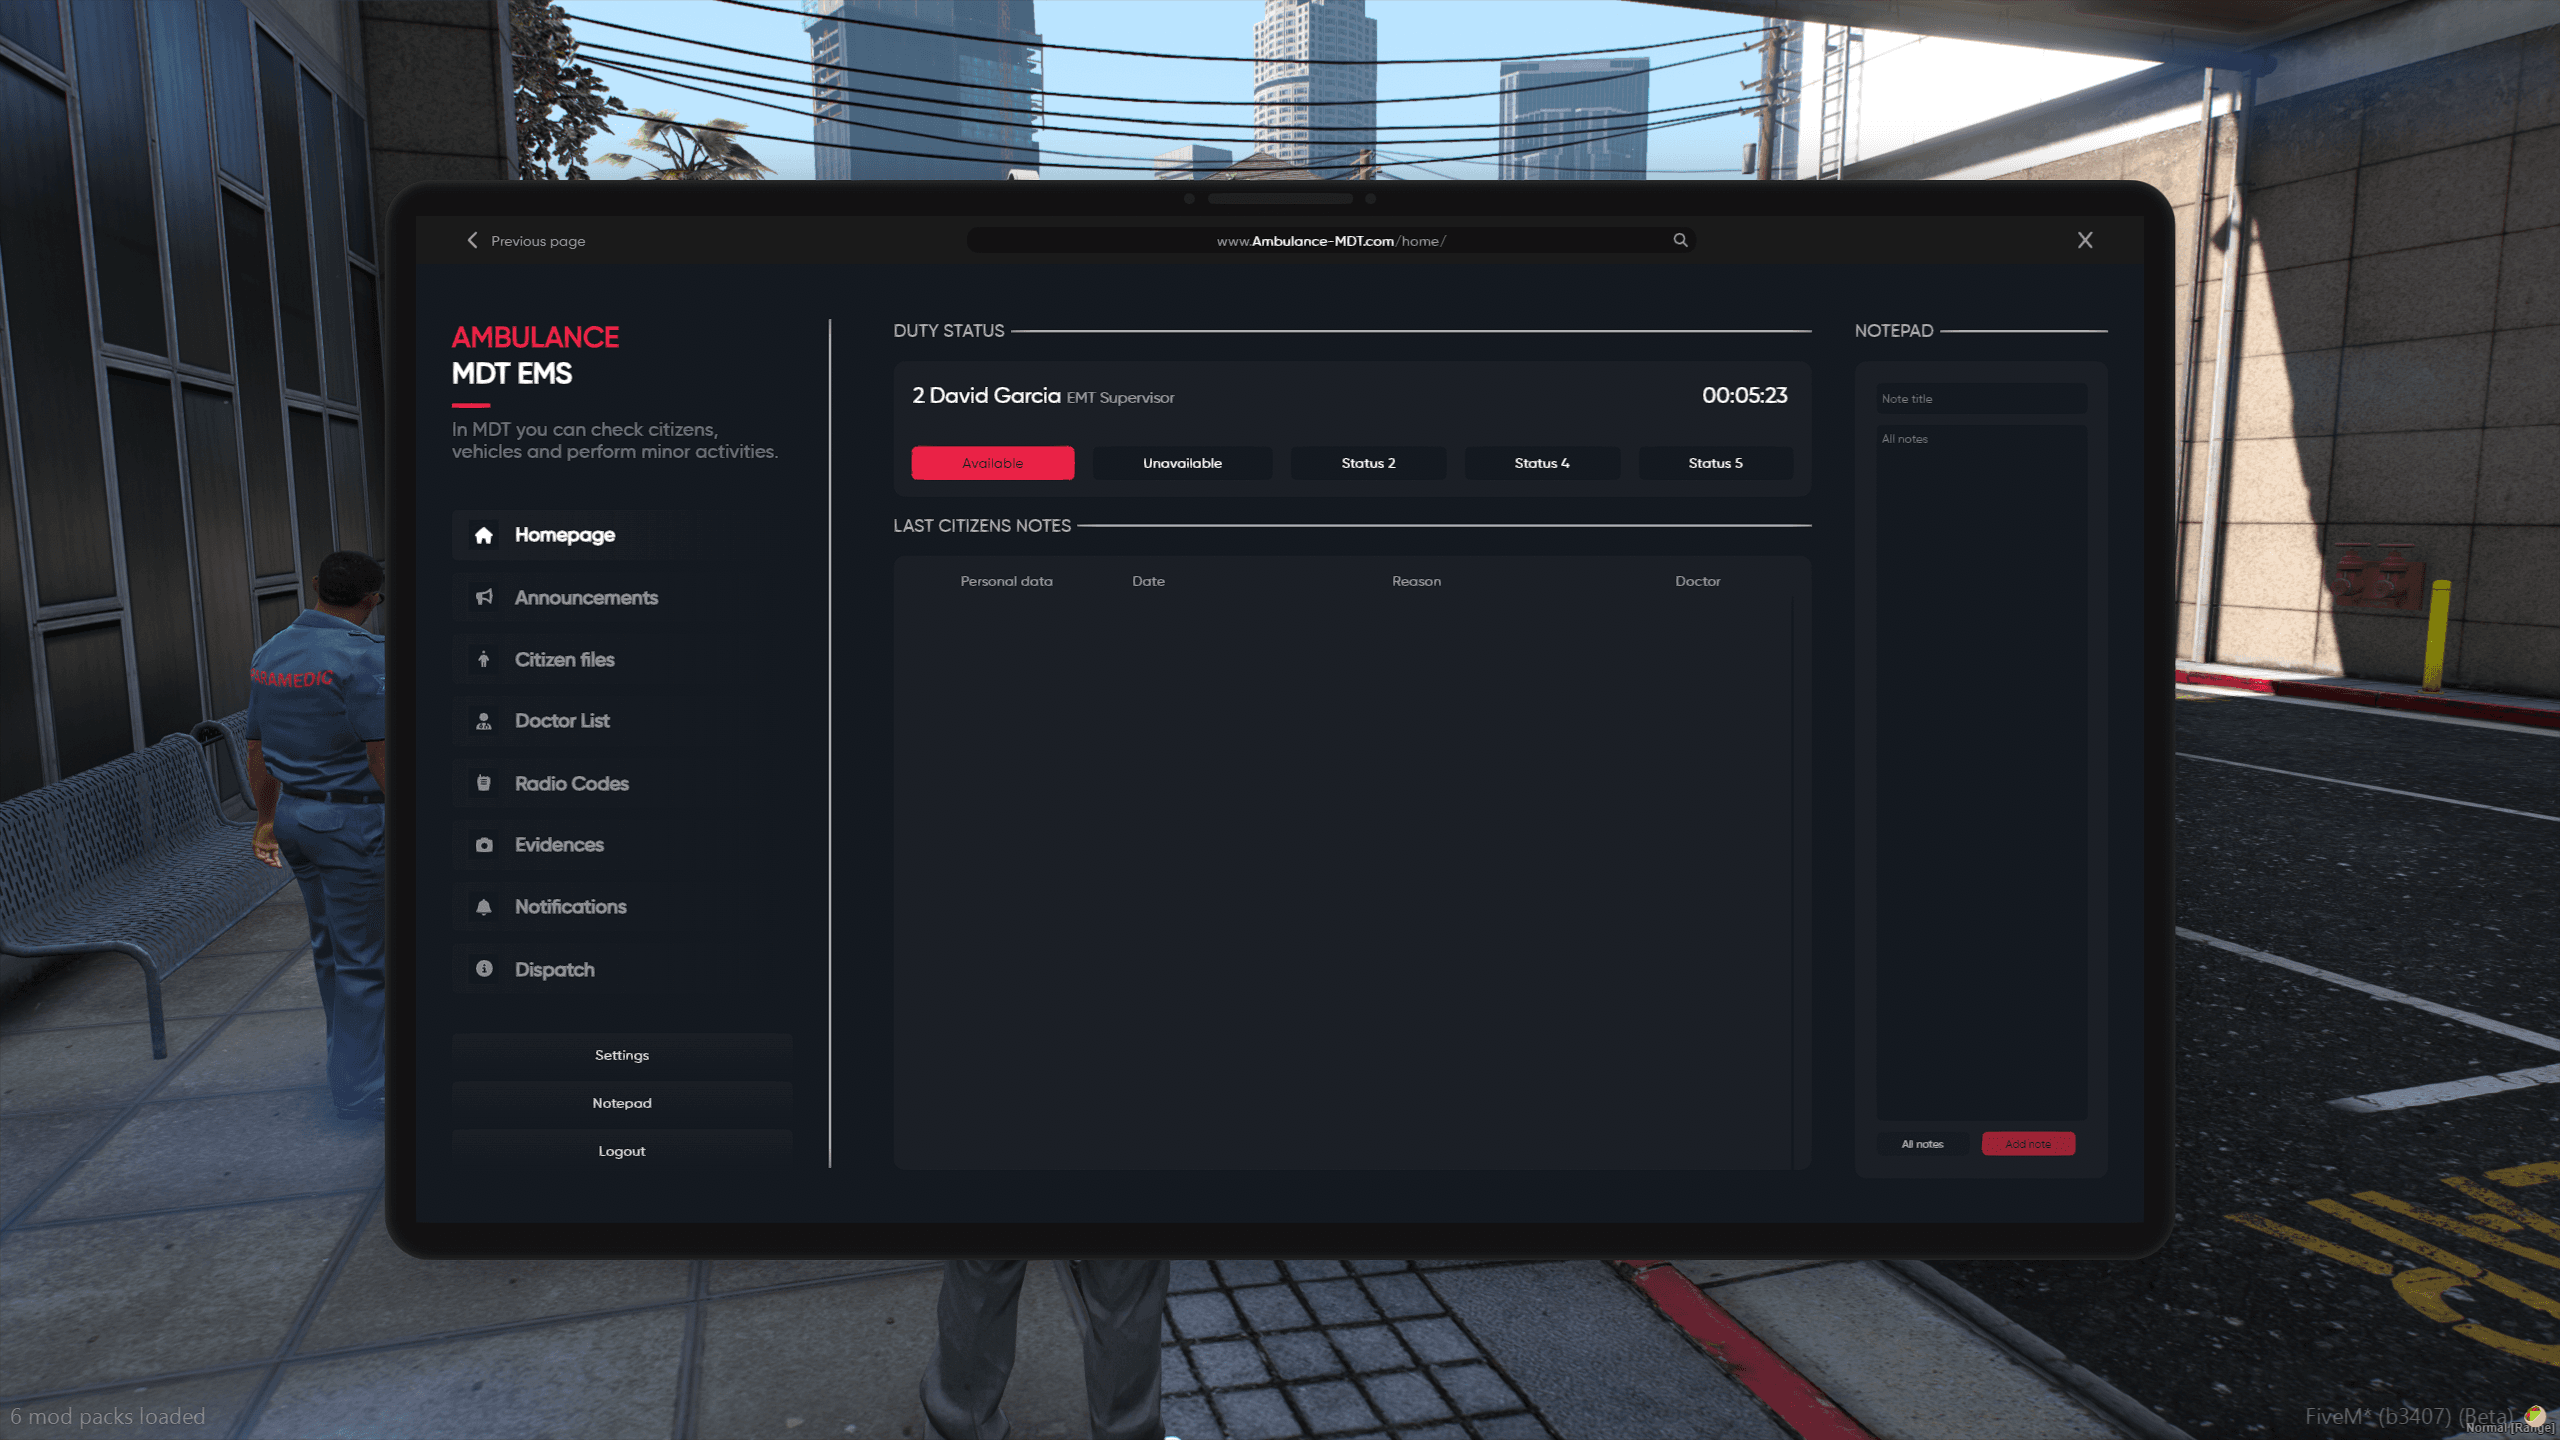Click the Doctor List icon

484,721
